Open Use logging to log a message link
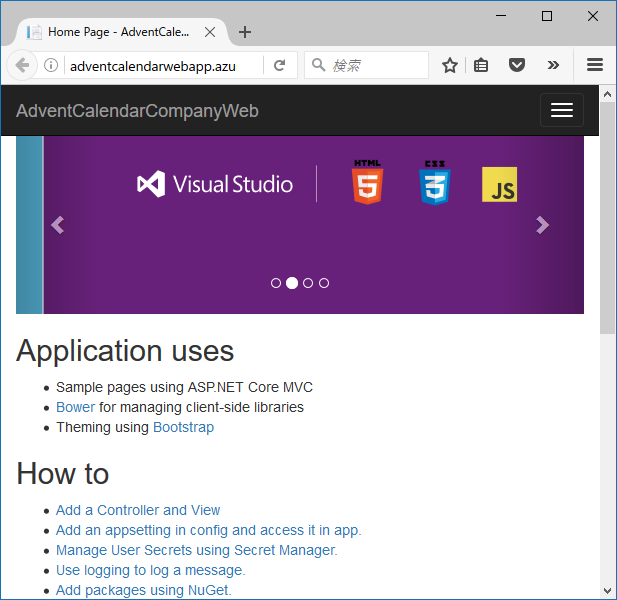The image size is (617, 600). tap(151, 570)
